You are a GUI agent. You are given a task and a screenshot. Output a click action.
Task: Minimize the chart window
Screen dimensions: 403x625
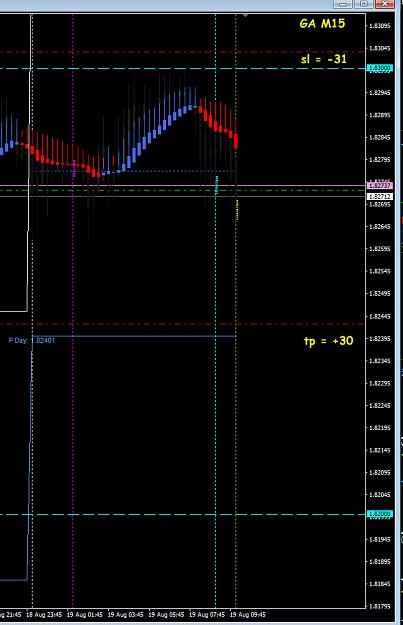click(342, 4)
